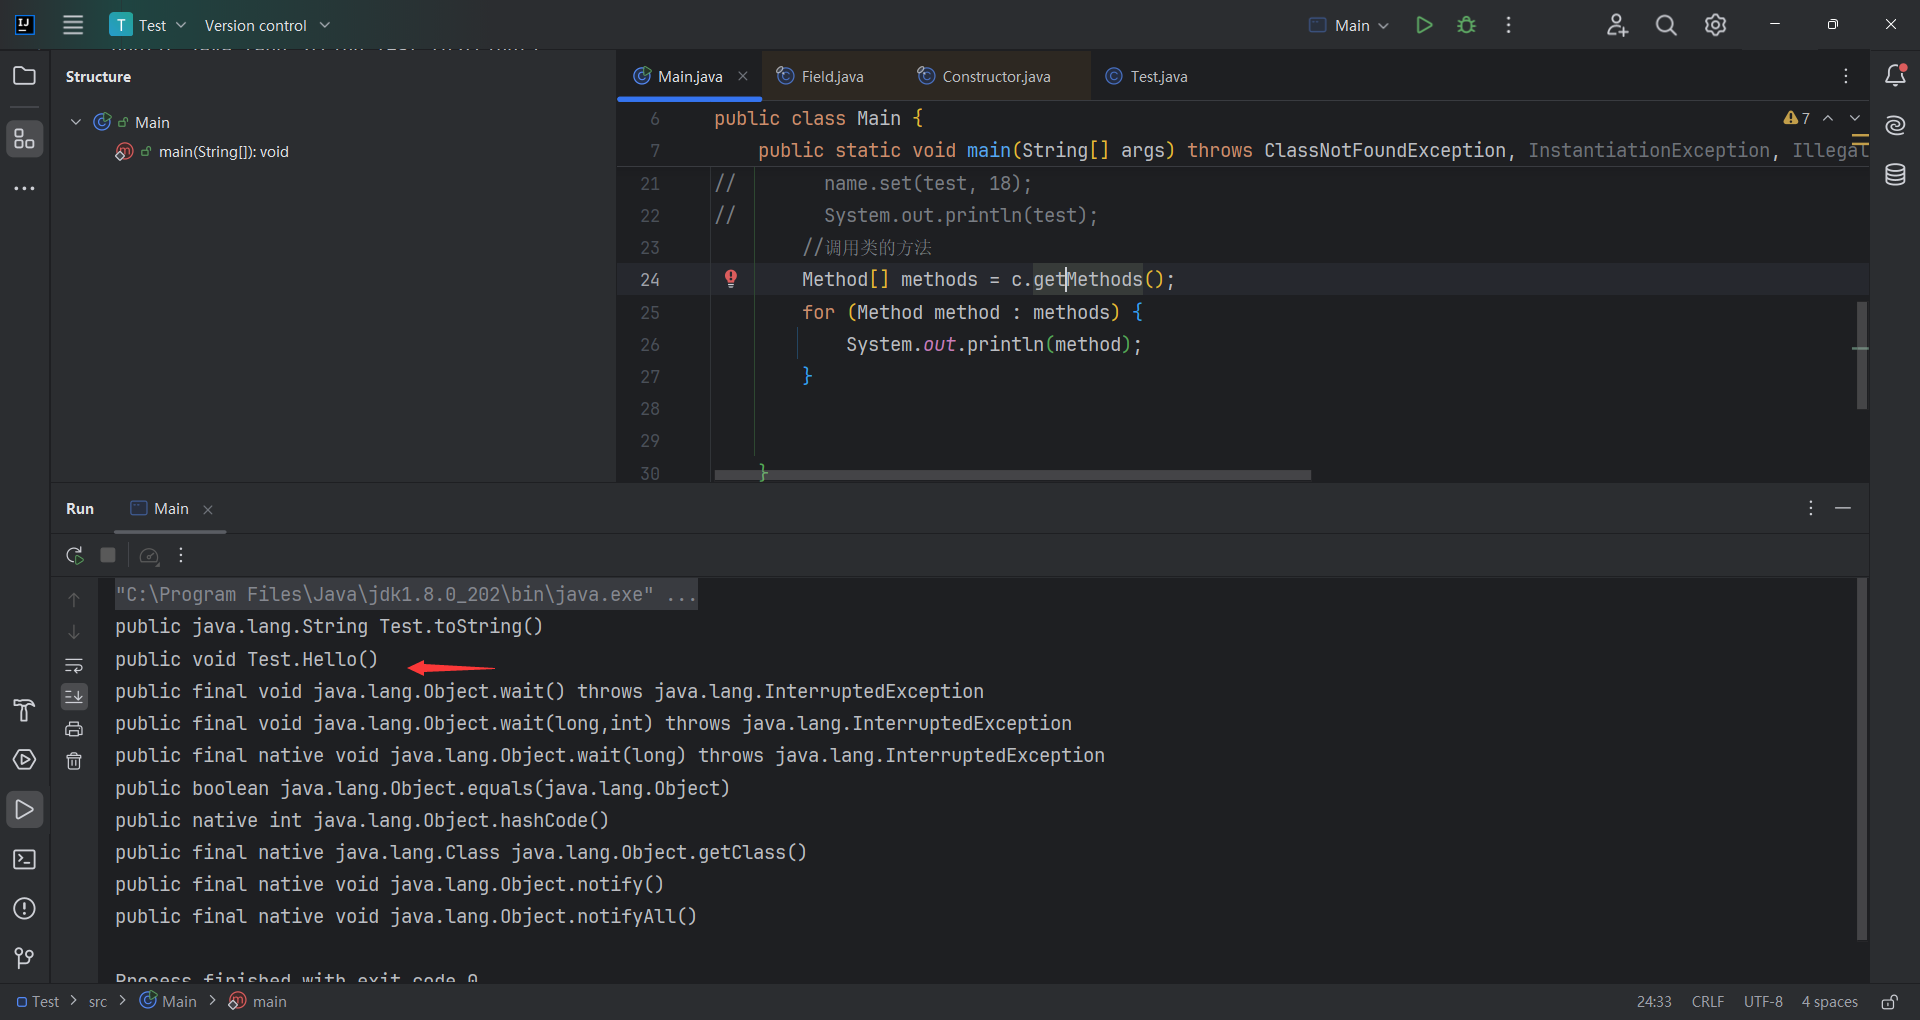Hide the Run tool window
Viewport: 1920px width, 1020px height.
(1843, 508)
